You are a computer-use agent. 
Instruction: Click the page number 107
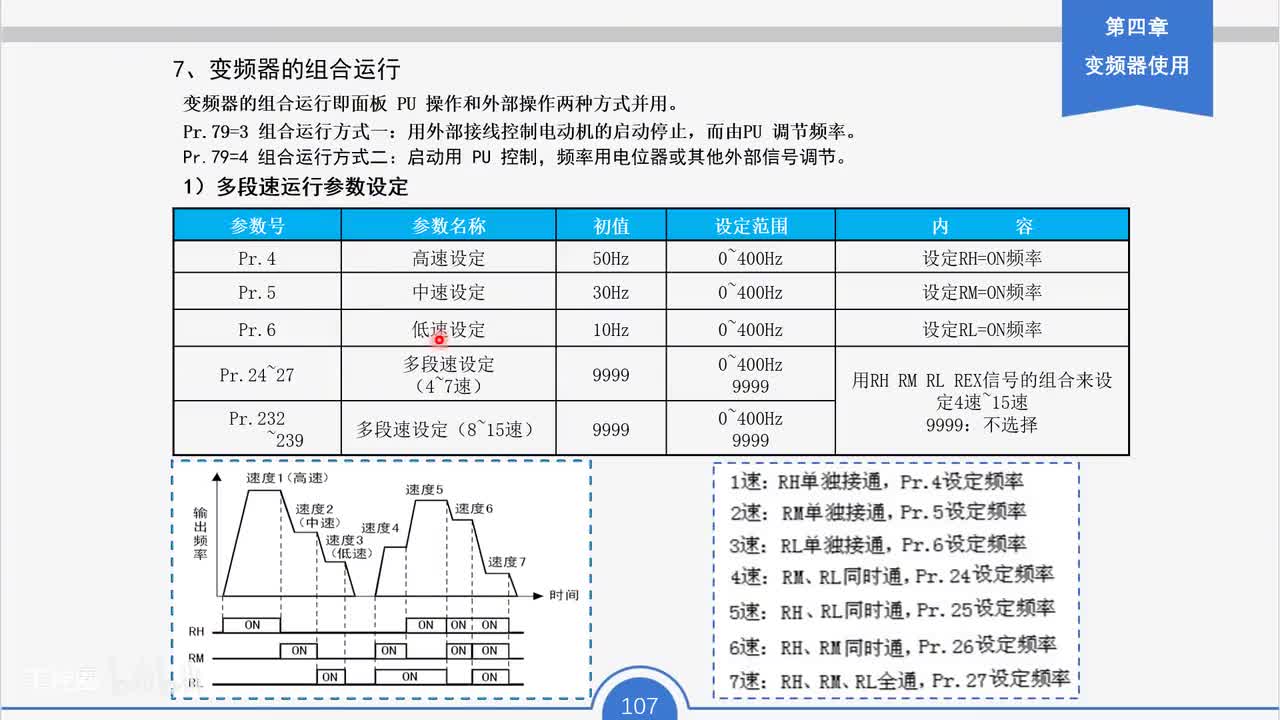[x=640, y=706]
